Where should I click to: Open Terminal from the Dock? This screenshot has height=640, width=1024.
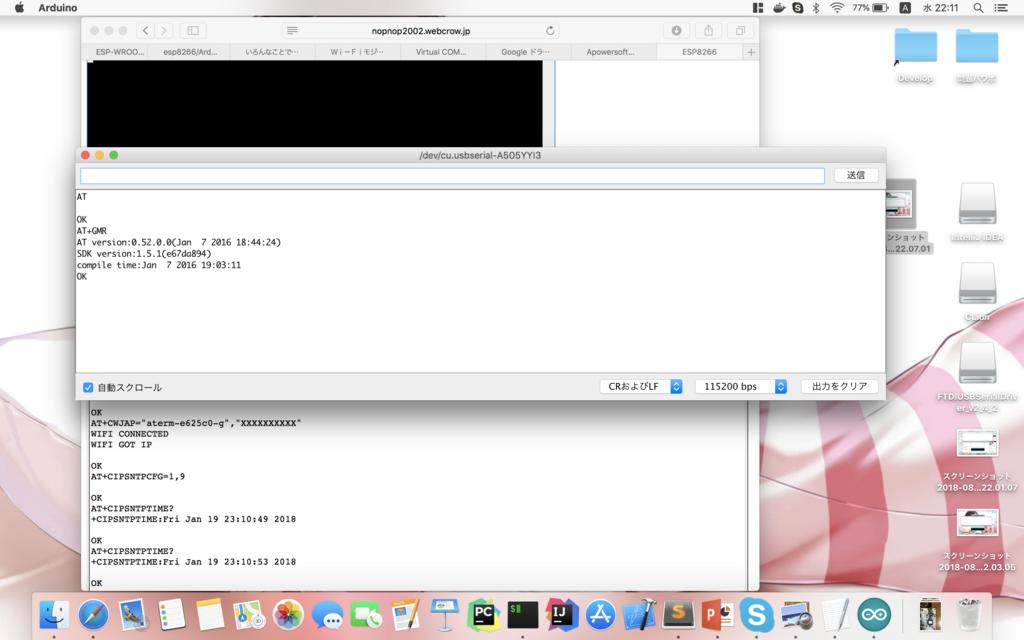(522, 615)
